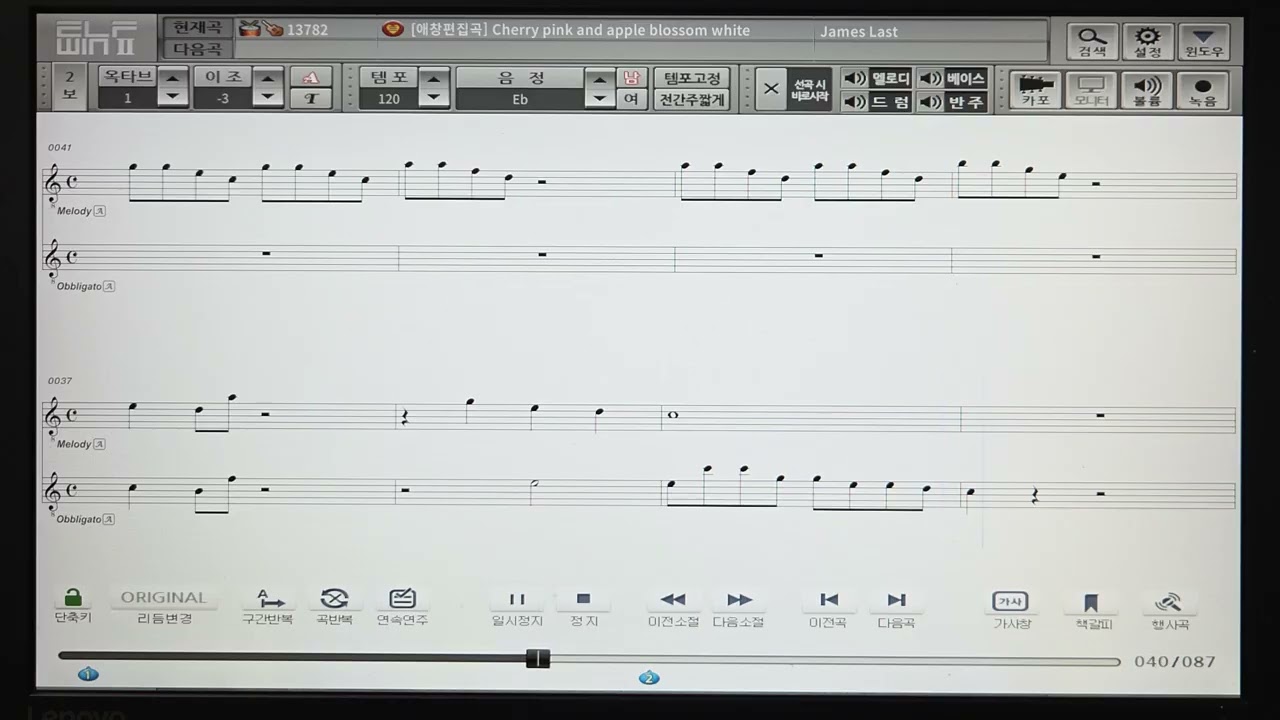Open the 설정 settings gear
The width and height of the screenshot is (1280, 720).
pos(1148,42)
